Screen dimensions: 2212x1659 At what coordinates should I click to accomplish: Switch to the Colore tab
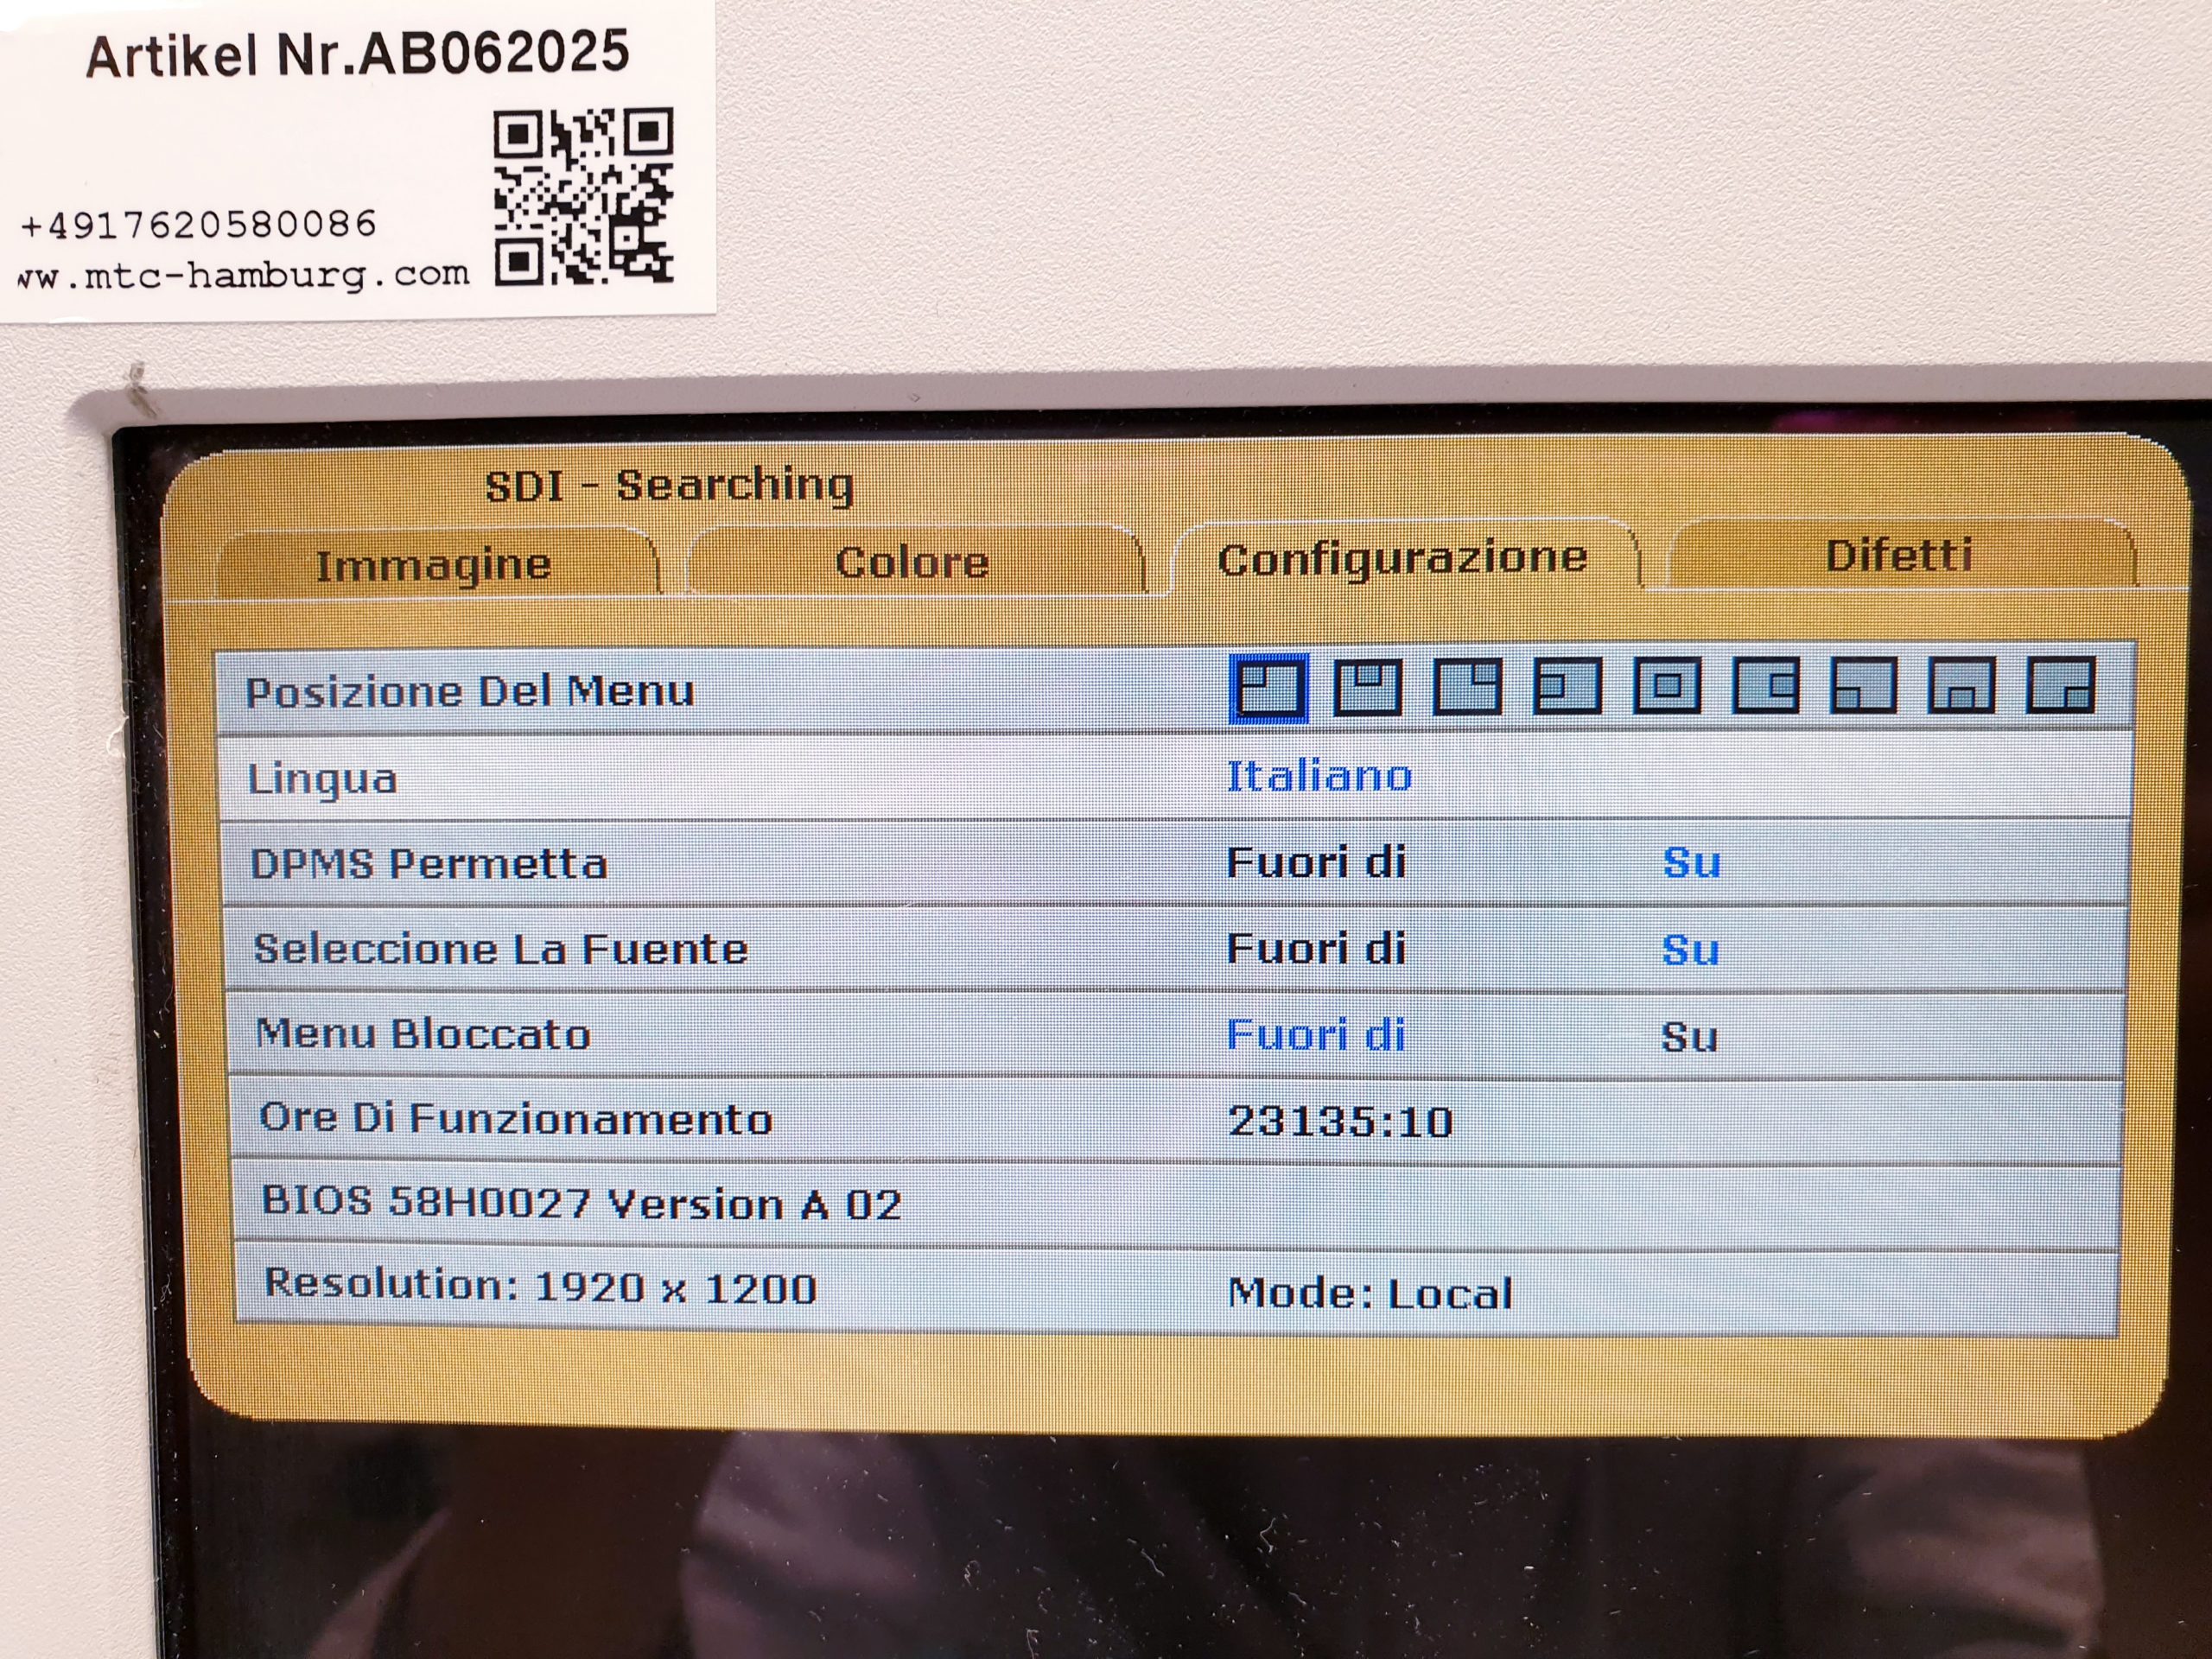(x=912, y=562)
